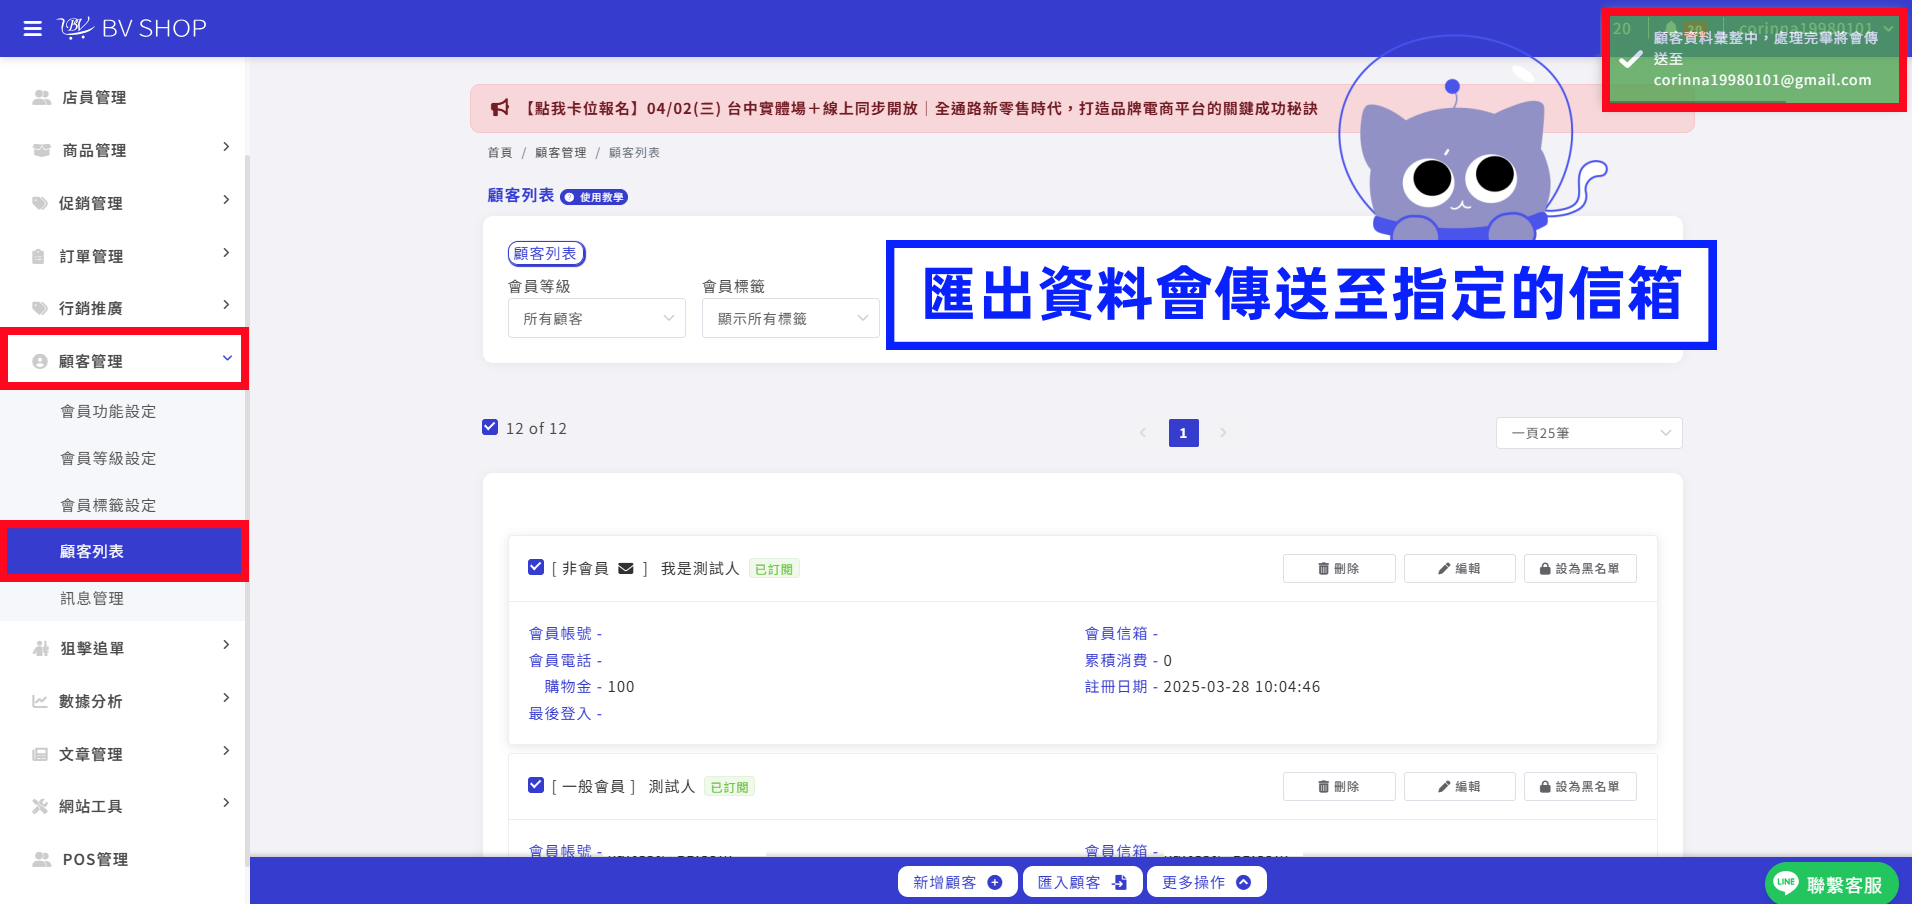The width and height of the screenshot is (1912, 904).
Task: Click the 網站工具 wrench icon
Action: pos(40,806)
